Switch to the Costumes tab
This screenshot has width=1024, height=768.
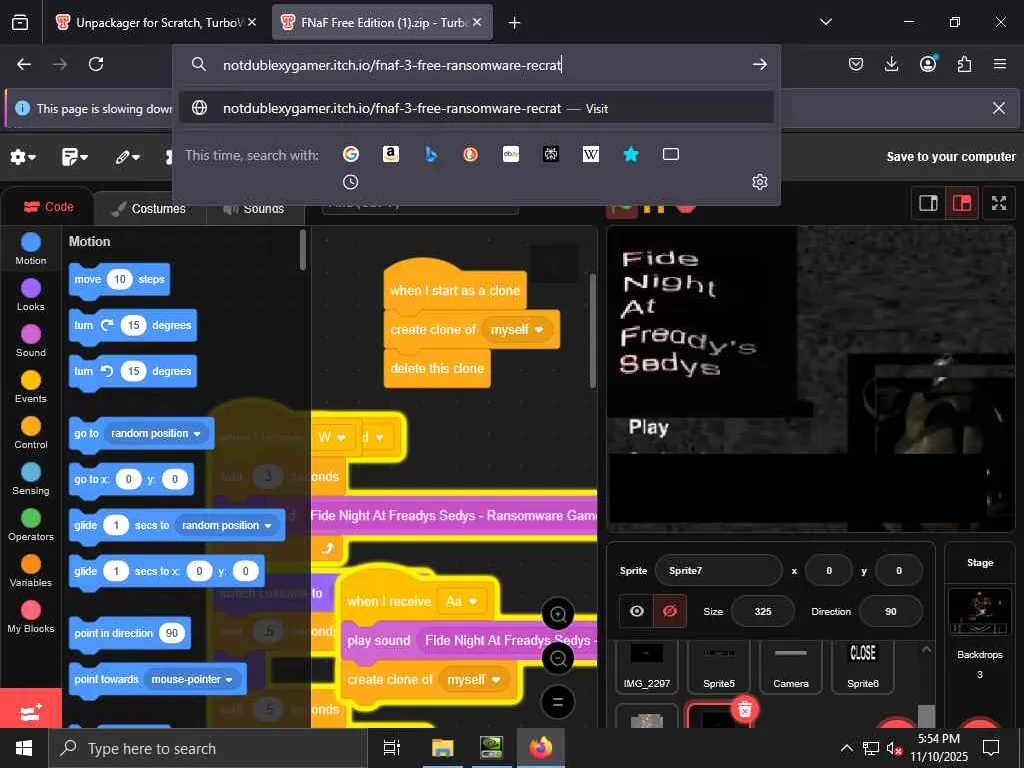point(149,208)
